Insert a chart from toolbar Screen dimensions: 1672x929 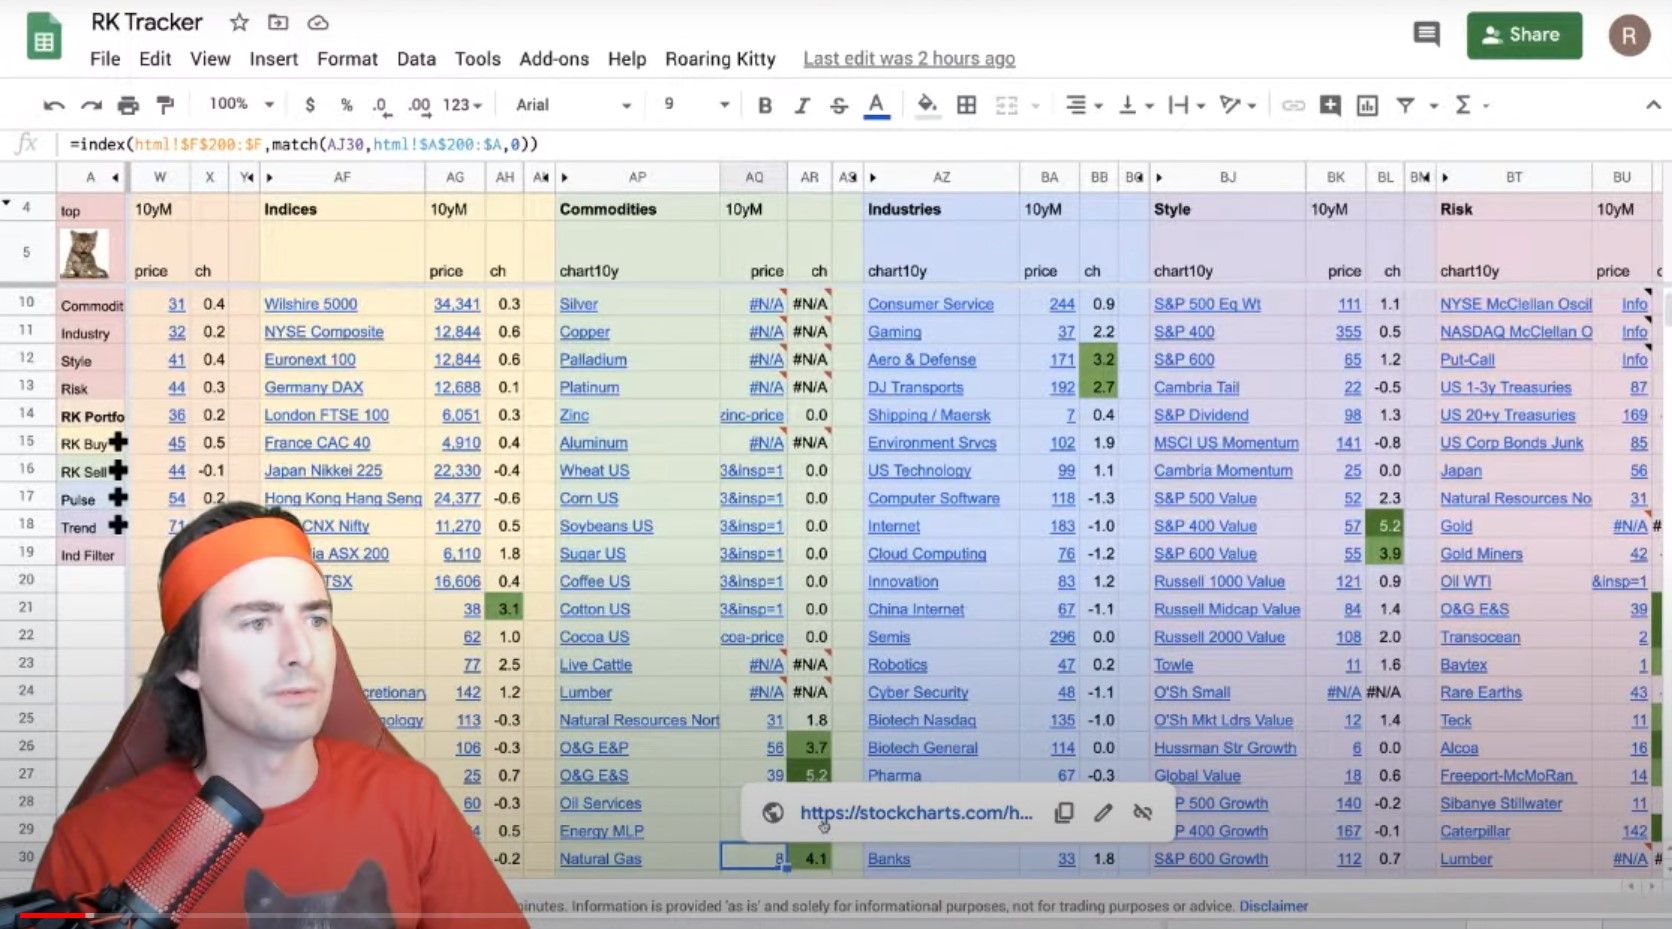tap(1367, 105)
